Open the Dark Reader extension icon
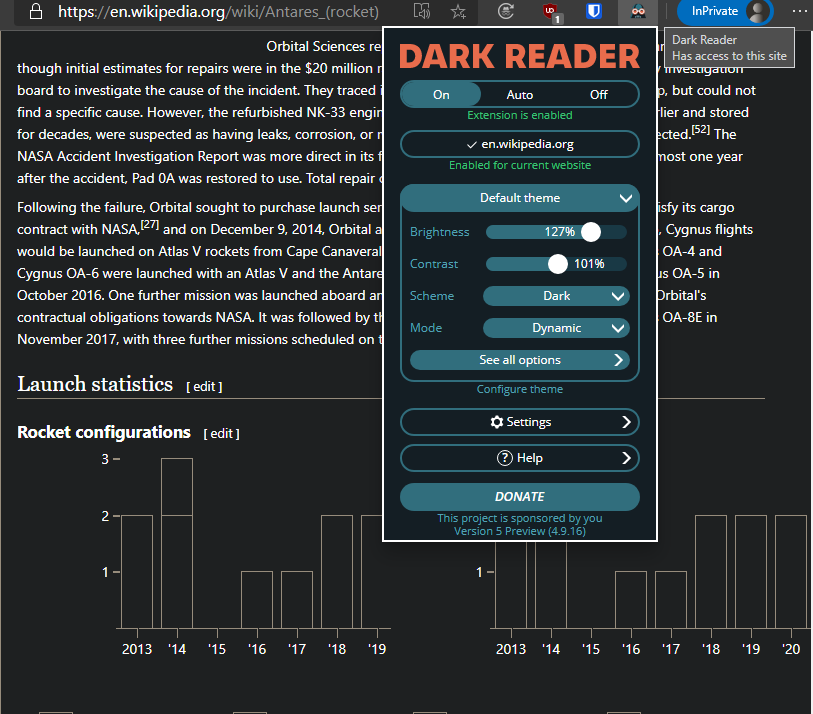Viewport: 813px width, 714px height. click(x=638, y=12)
